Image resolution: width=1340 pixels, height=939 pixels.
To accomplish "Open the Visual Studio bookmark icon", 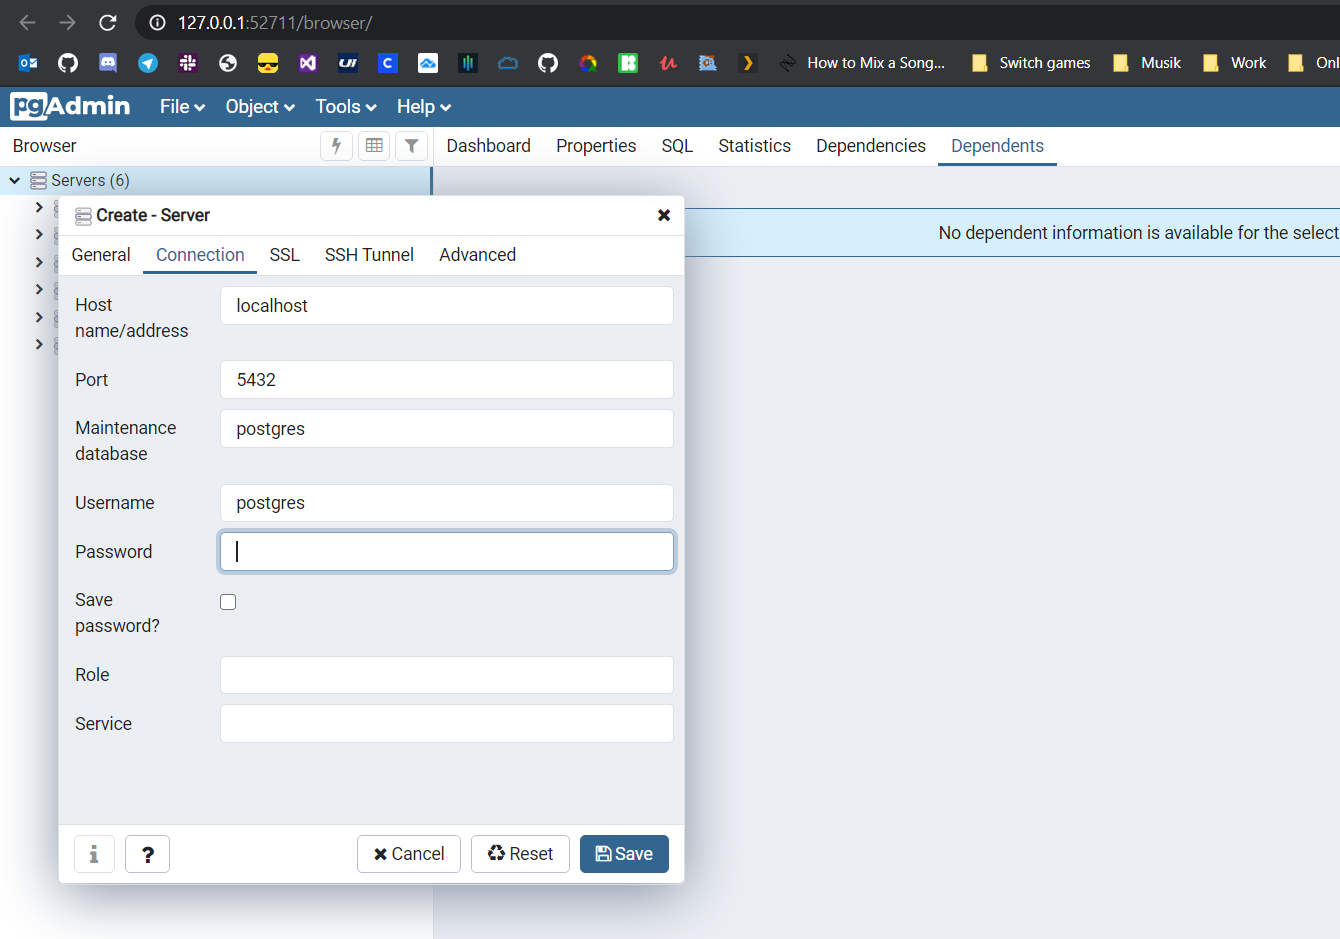I will 308,63.
